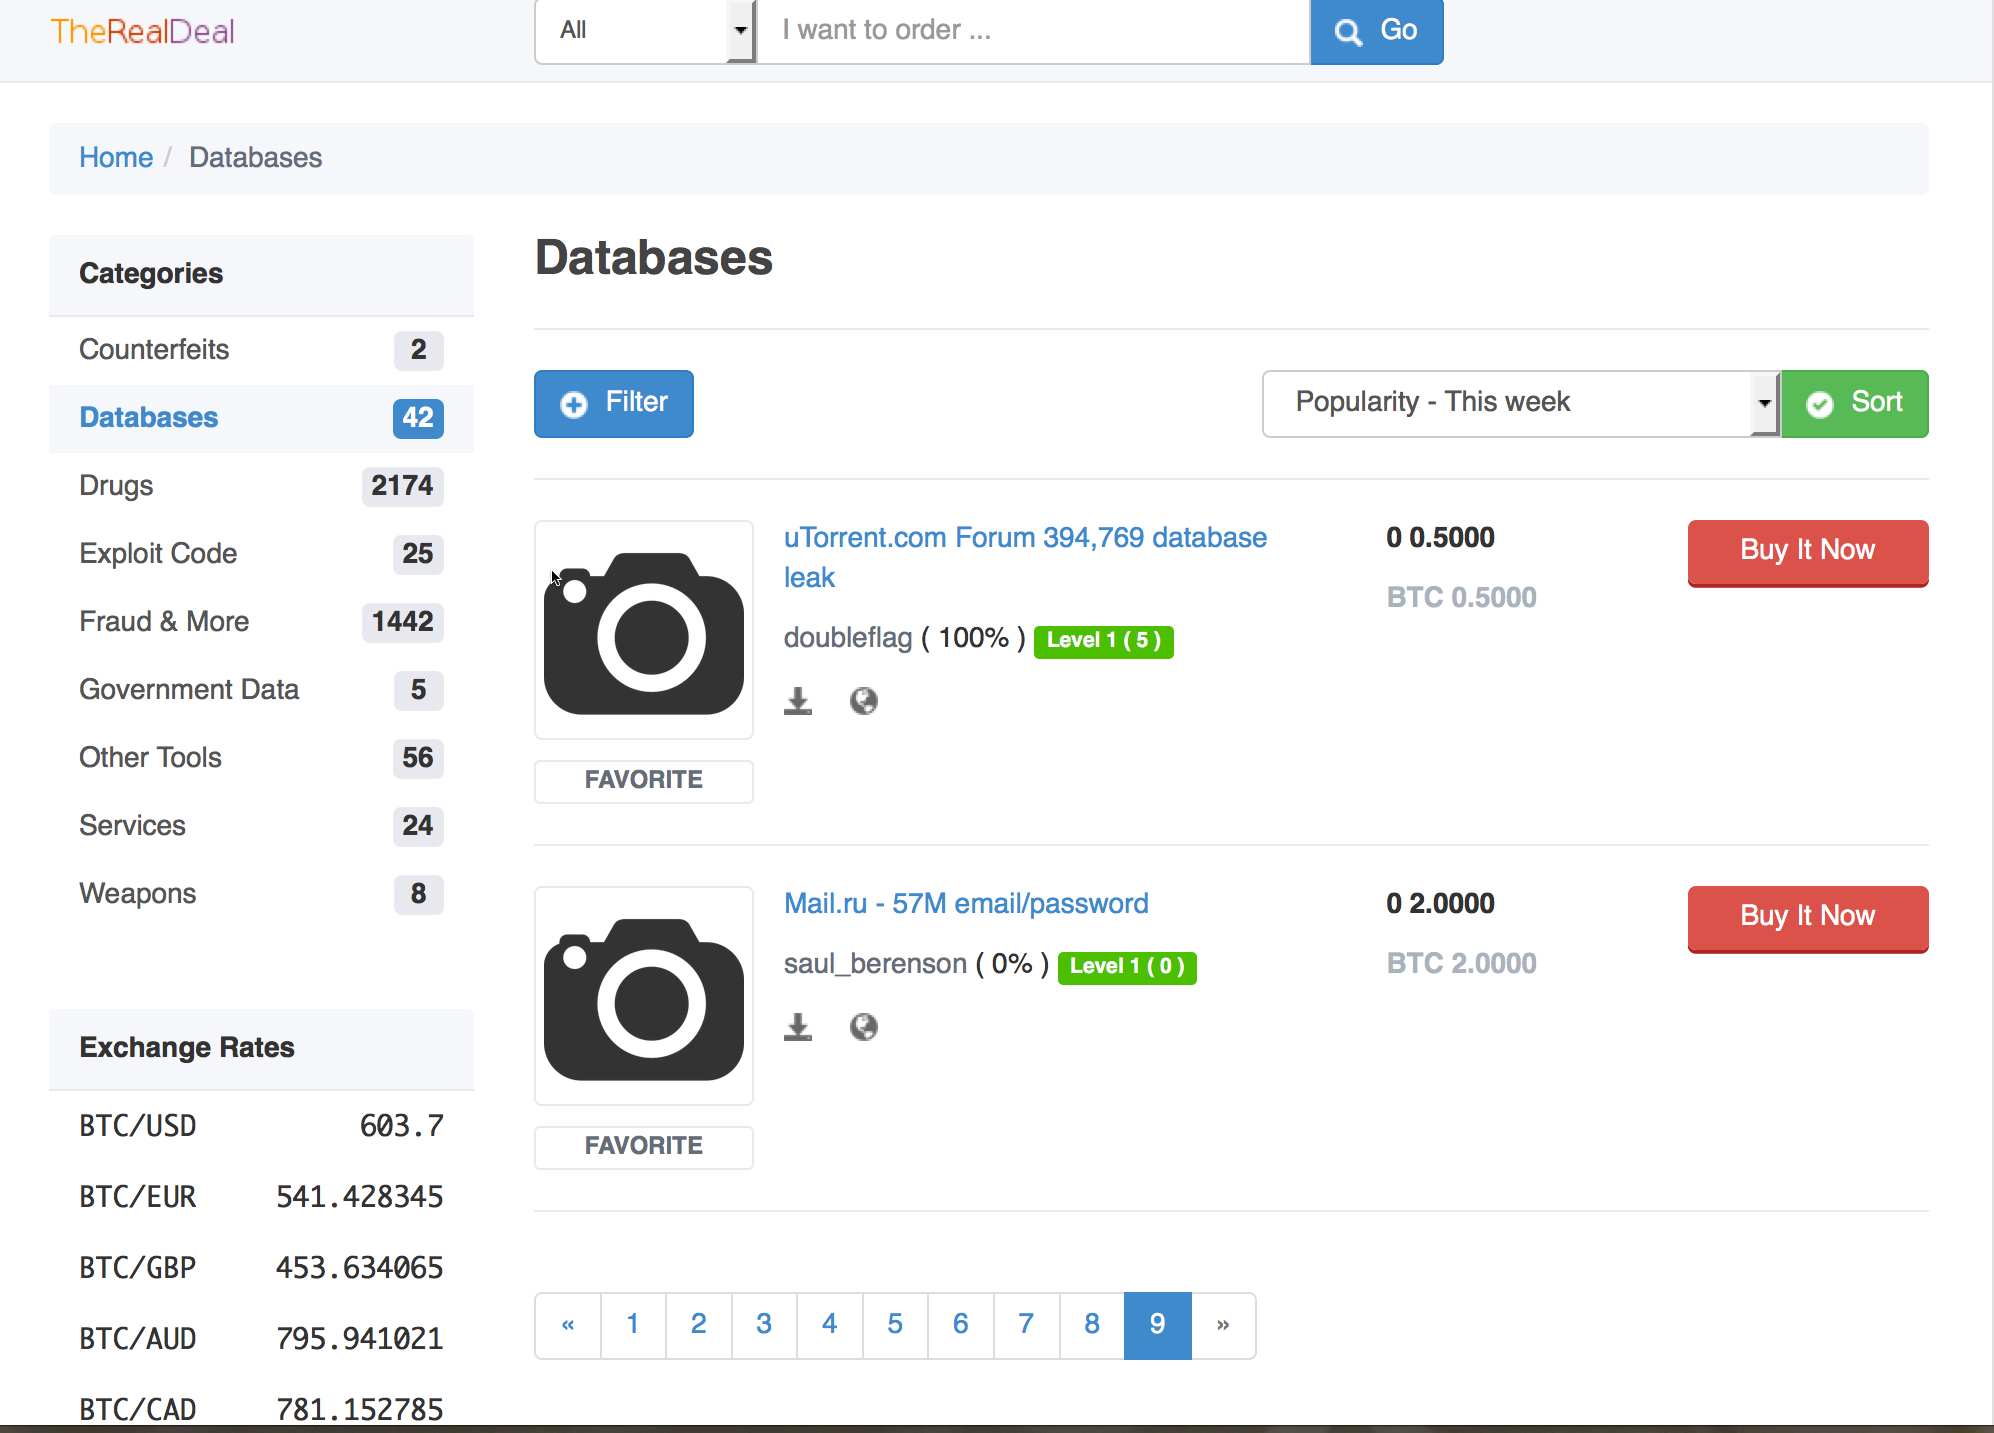Click globe icon under uTorrent listing

point(864,701)
